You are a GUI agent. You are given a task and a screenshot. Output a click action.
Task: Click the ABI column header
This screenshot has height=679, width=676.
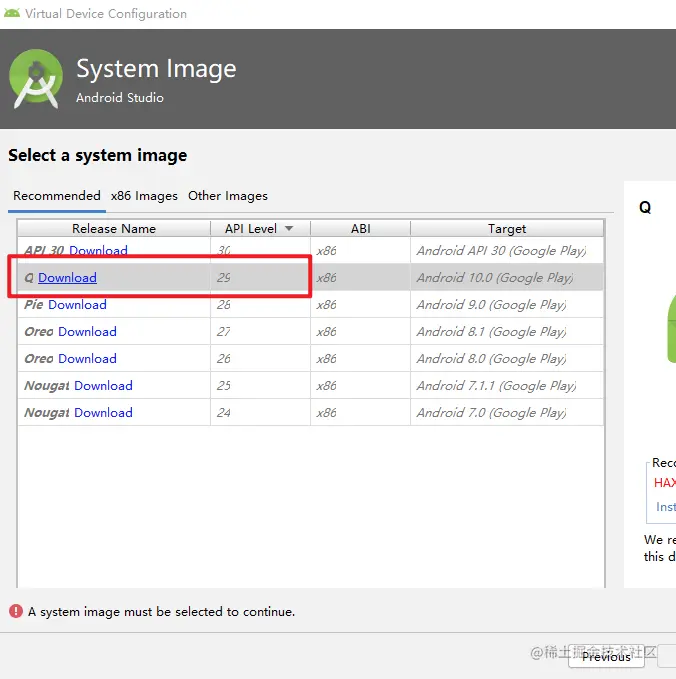(x=360, y=228)
